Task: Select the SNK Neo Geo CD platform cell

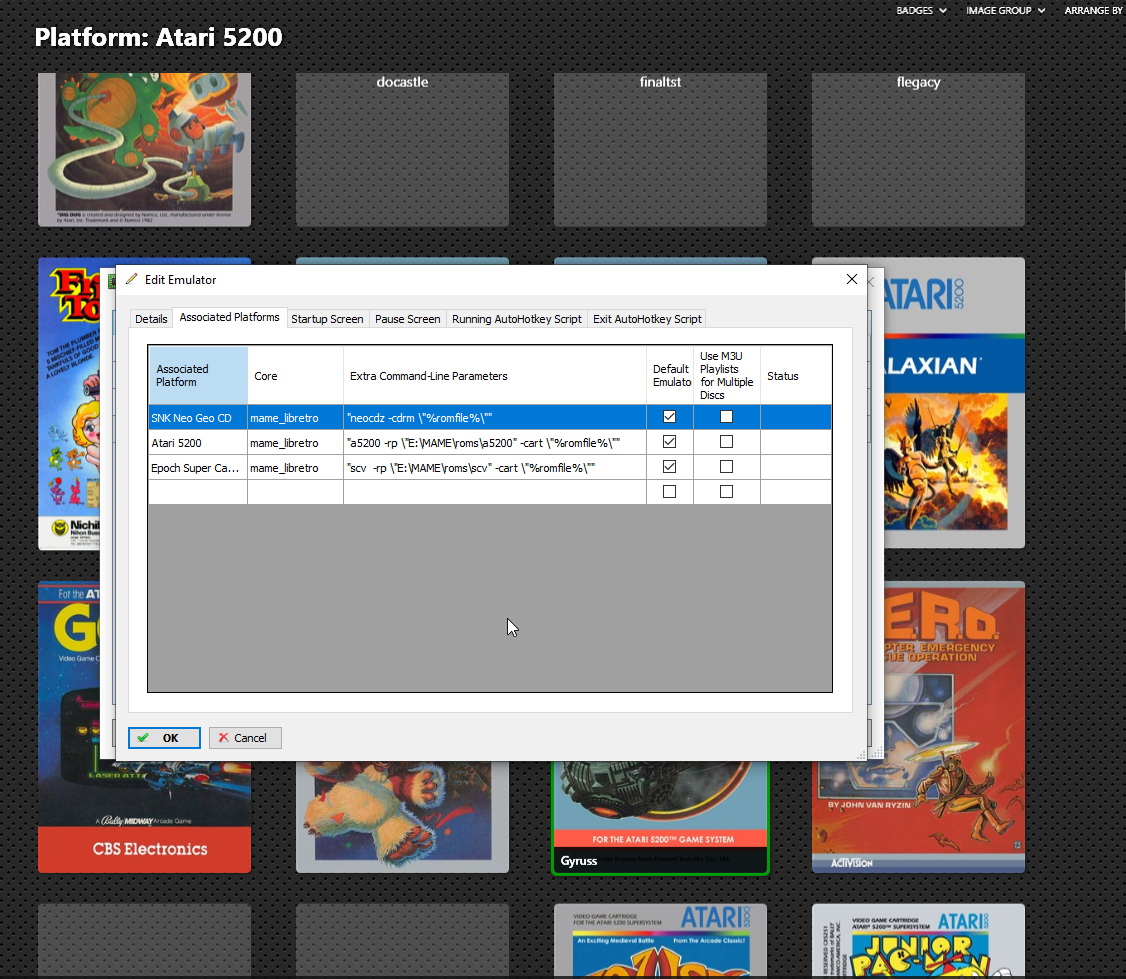Action: [x=198, y=417]
